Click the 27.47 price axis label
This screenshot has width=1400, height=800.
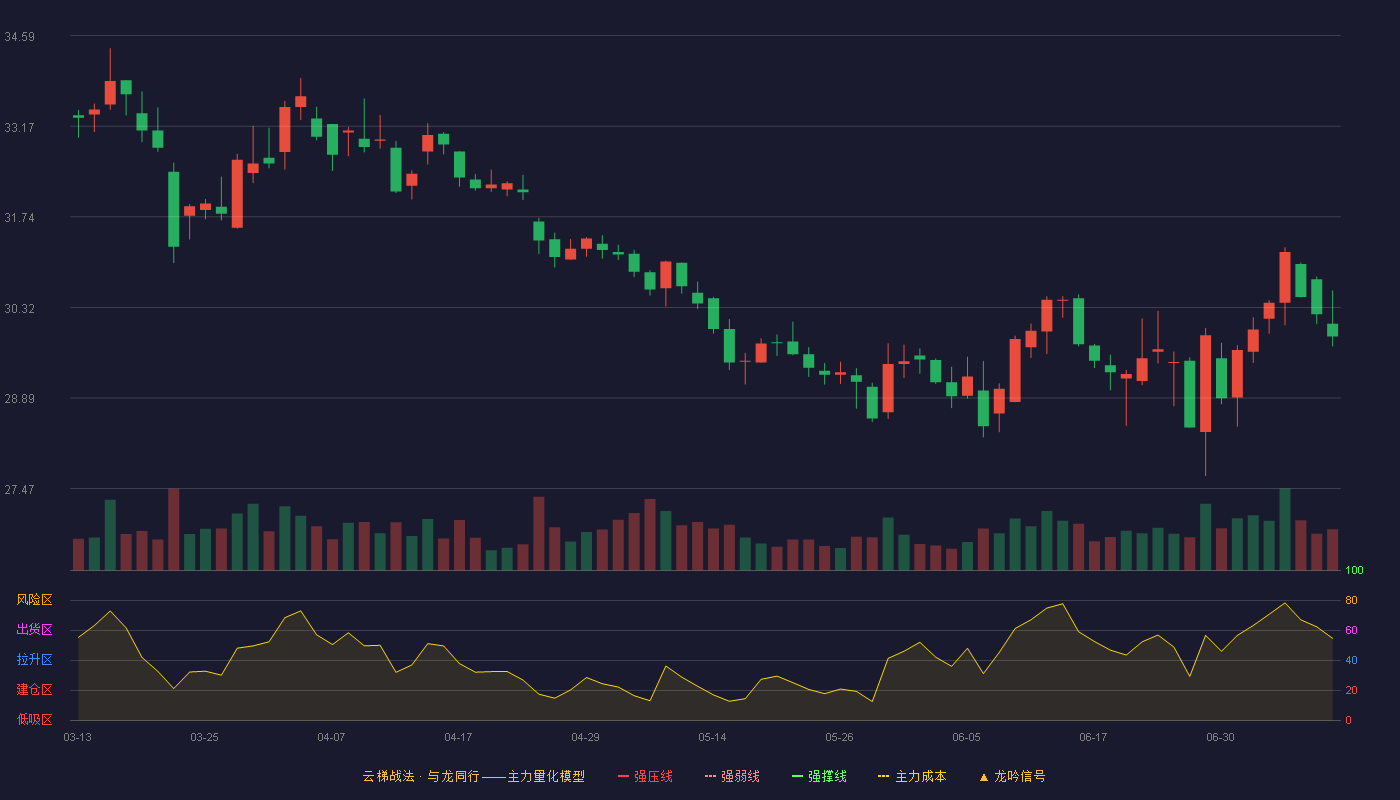coord(19,490)
